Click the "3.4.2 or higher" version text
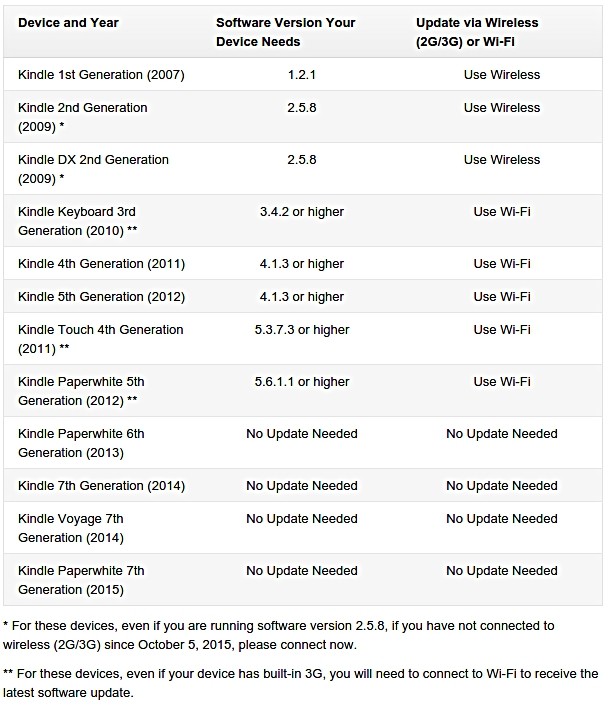 [301, 212]
